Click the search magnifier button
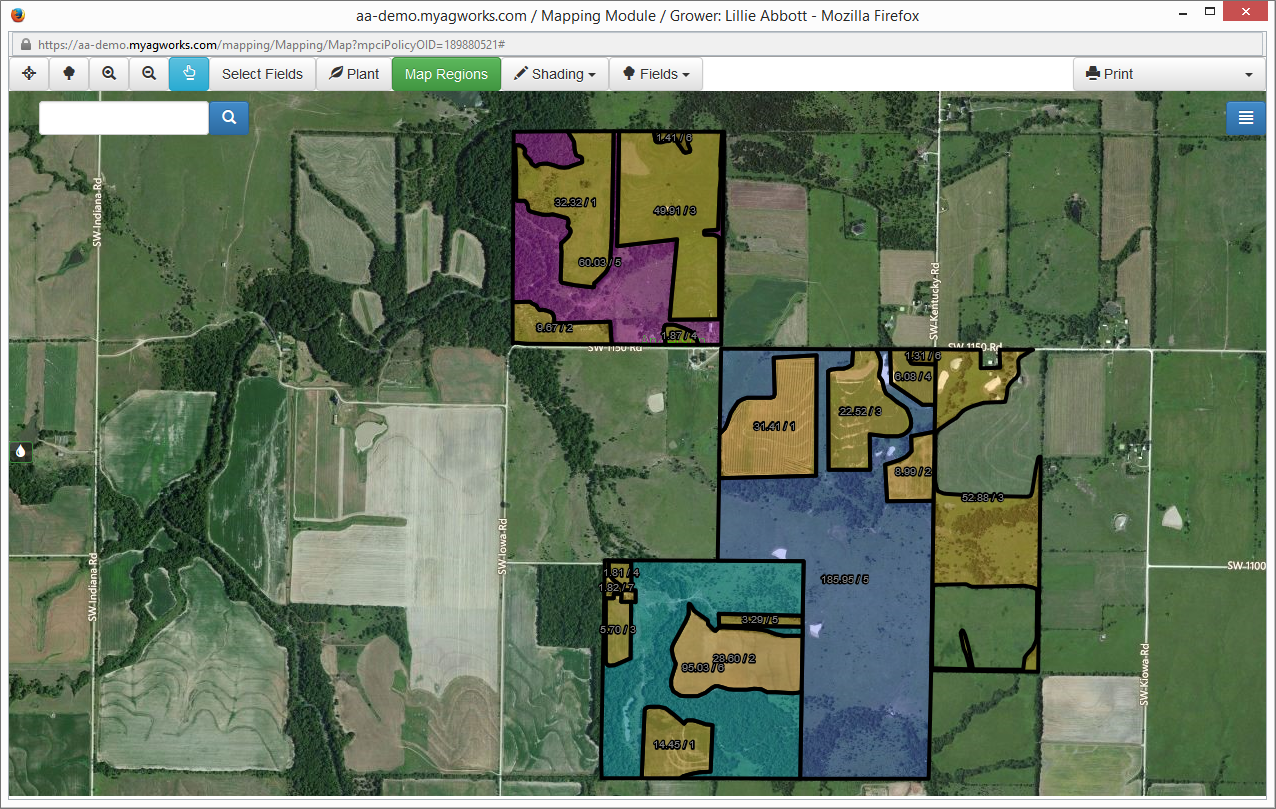This screenshot has height=809, width=1276. coord(228,117)
